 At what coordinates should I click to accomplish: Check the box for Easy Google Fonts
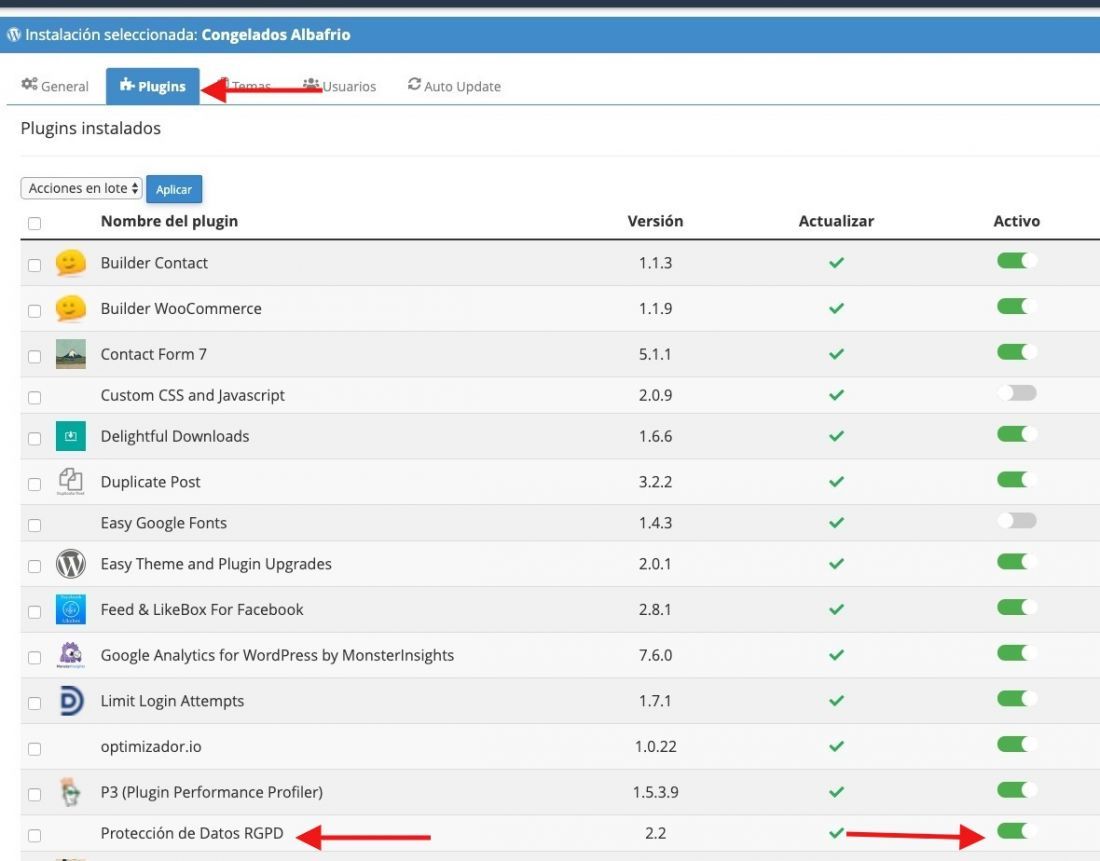tap(34, 525)
